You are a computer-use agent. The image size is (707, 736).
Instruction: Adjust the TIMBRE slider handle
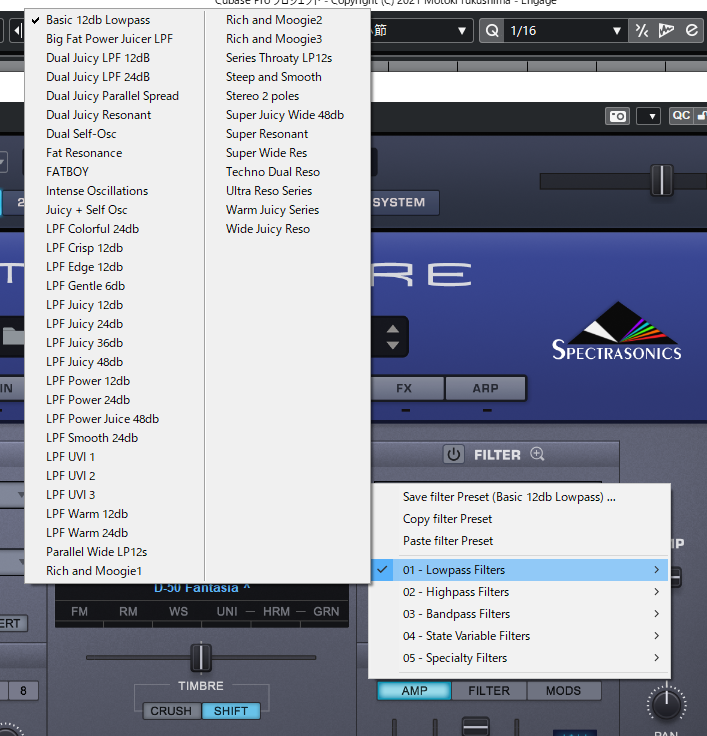[201, 658]
